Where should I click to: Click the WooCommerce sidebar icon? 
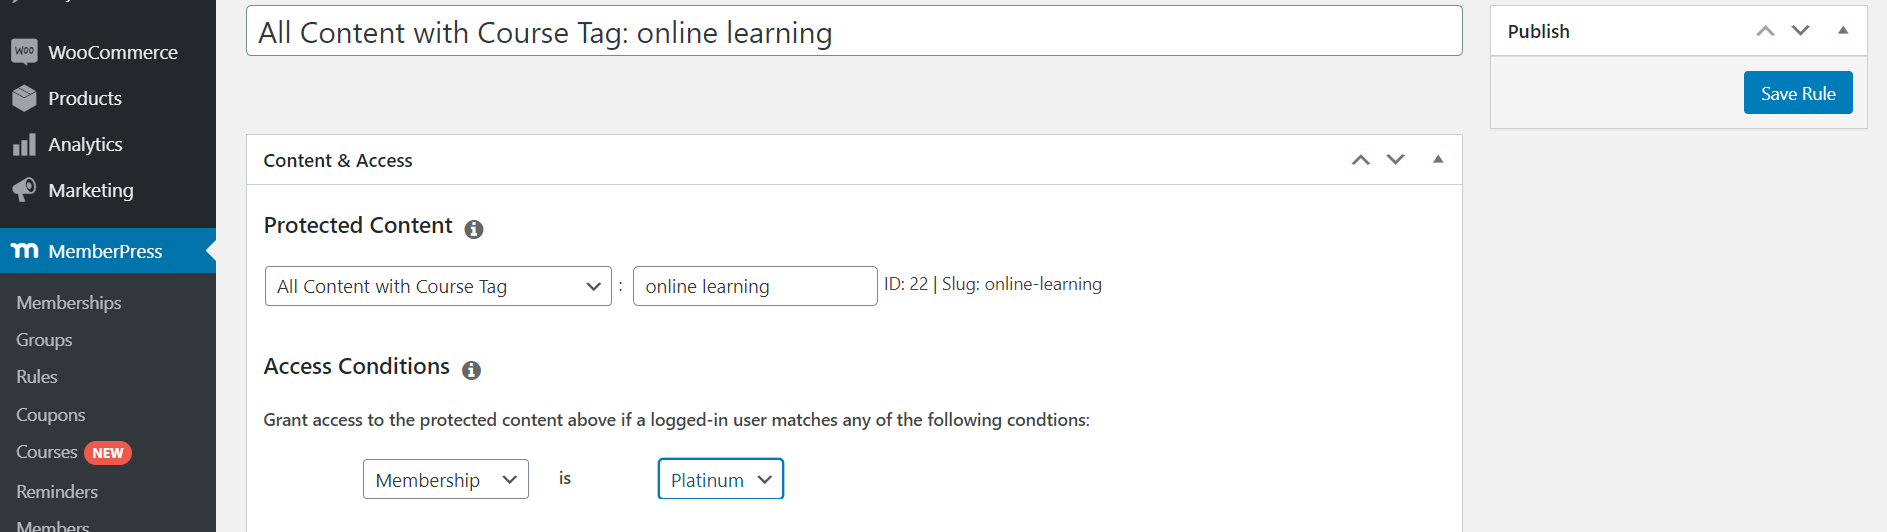point(25,52)
